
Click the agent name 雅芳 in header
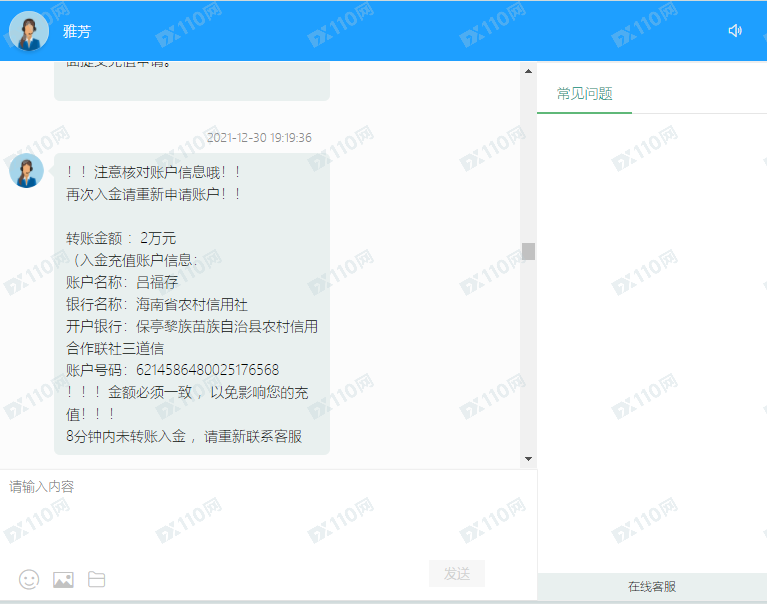click(x=76, y=32)
